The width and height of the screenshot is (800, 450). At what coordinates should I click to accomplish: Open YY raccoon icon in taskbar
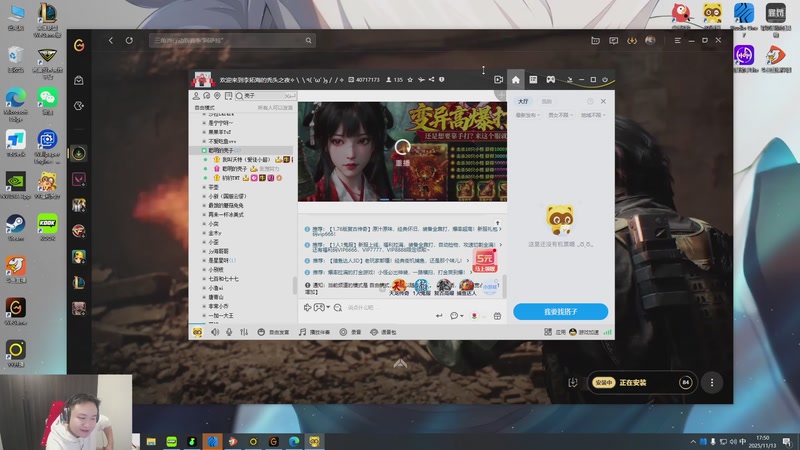(x=314, y=441)
